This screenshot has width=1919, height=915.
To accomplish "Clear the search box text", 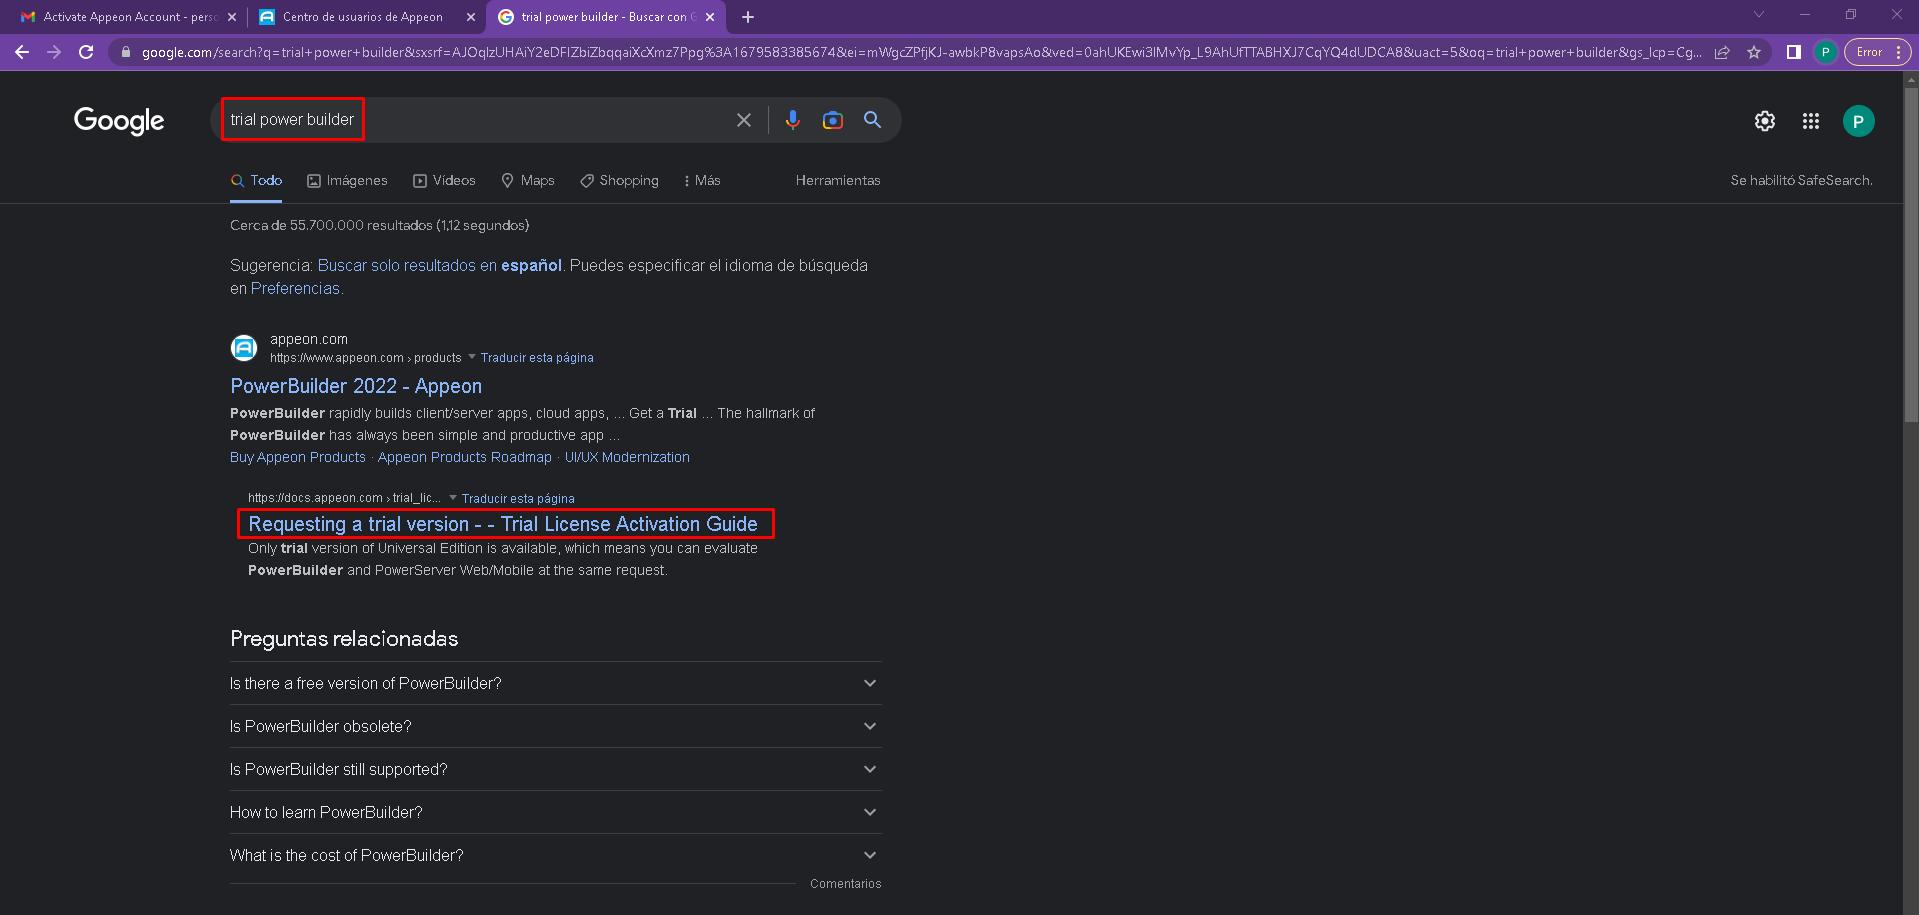I will coord(744,120).
